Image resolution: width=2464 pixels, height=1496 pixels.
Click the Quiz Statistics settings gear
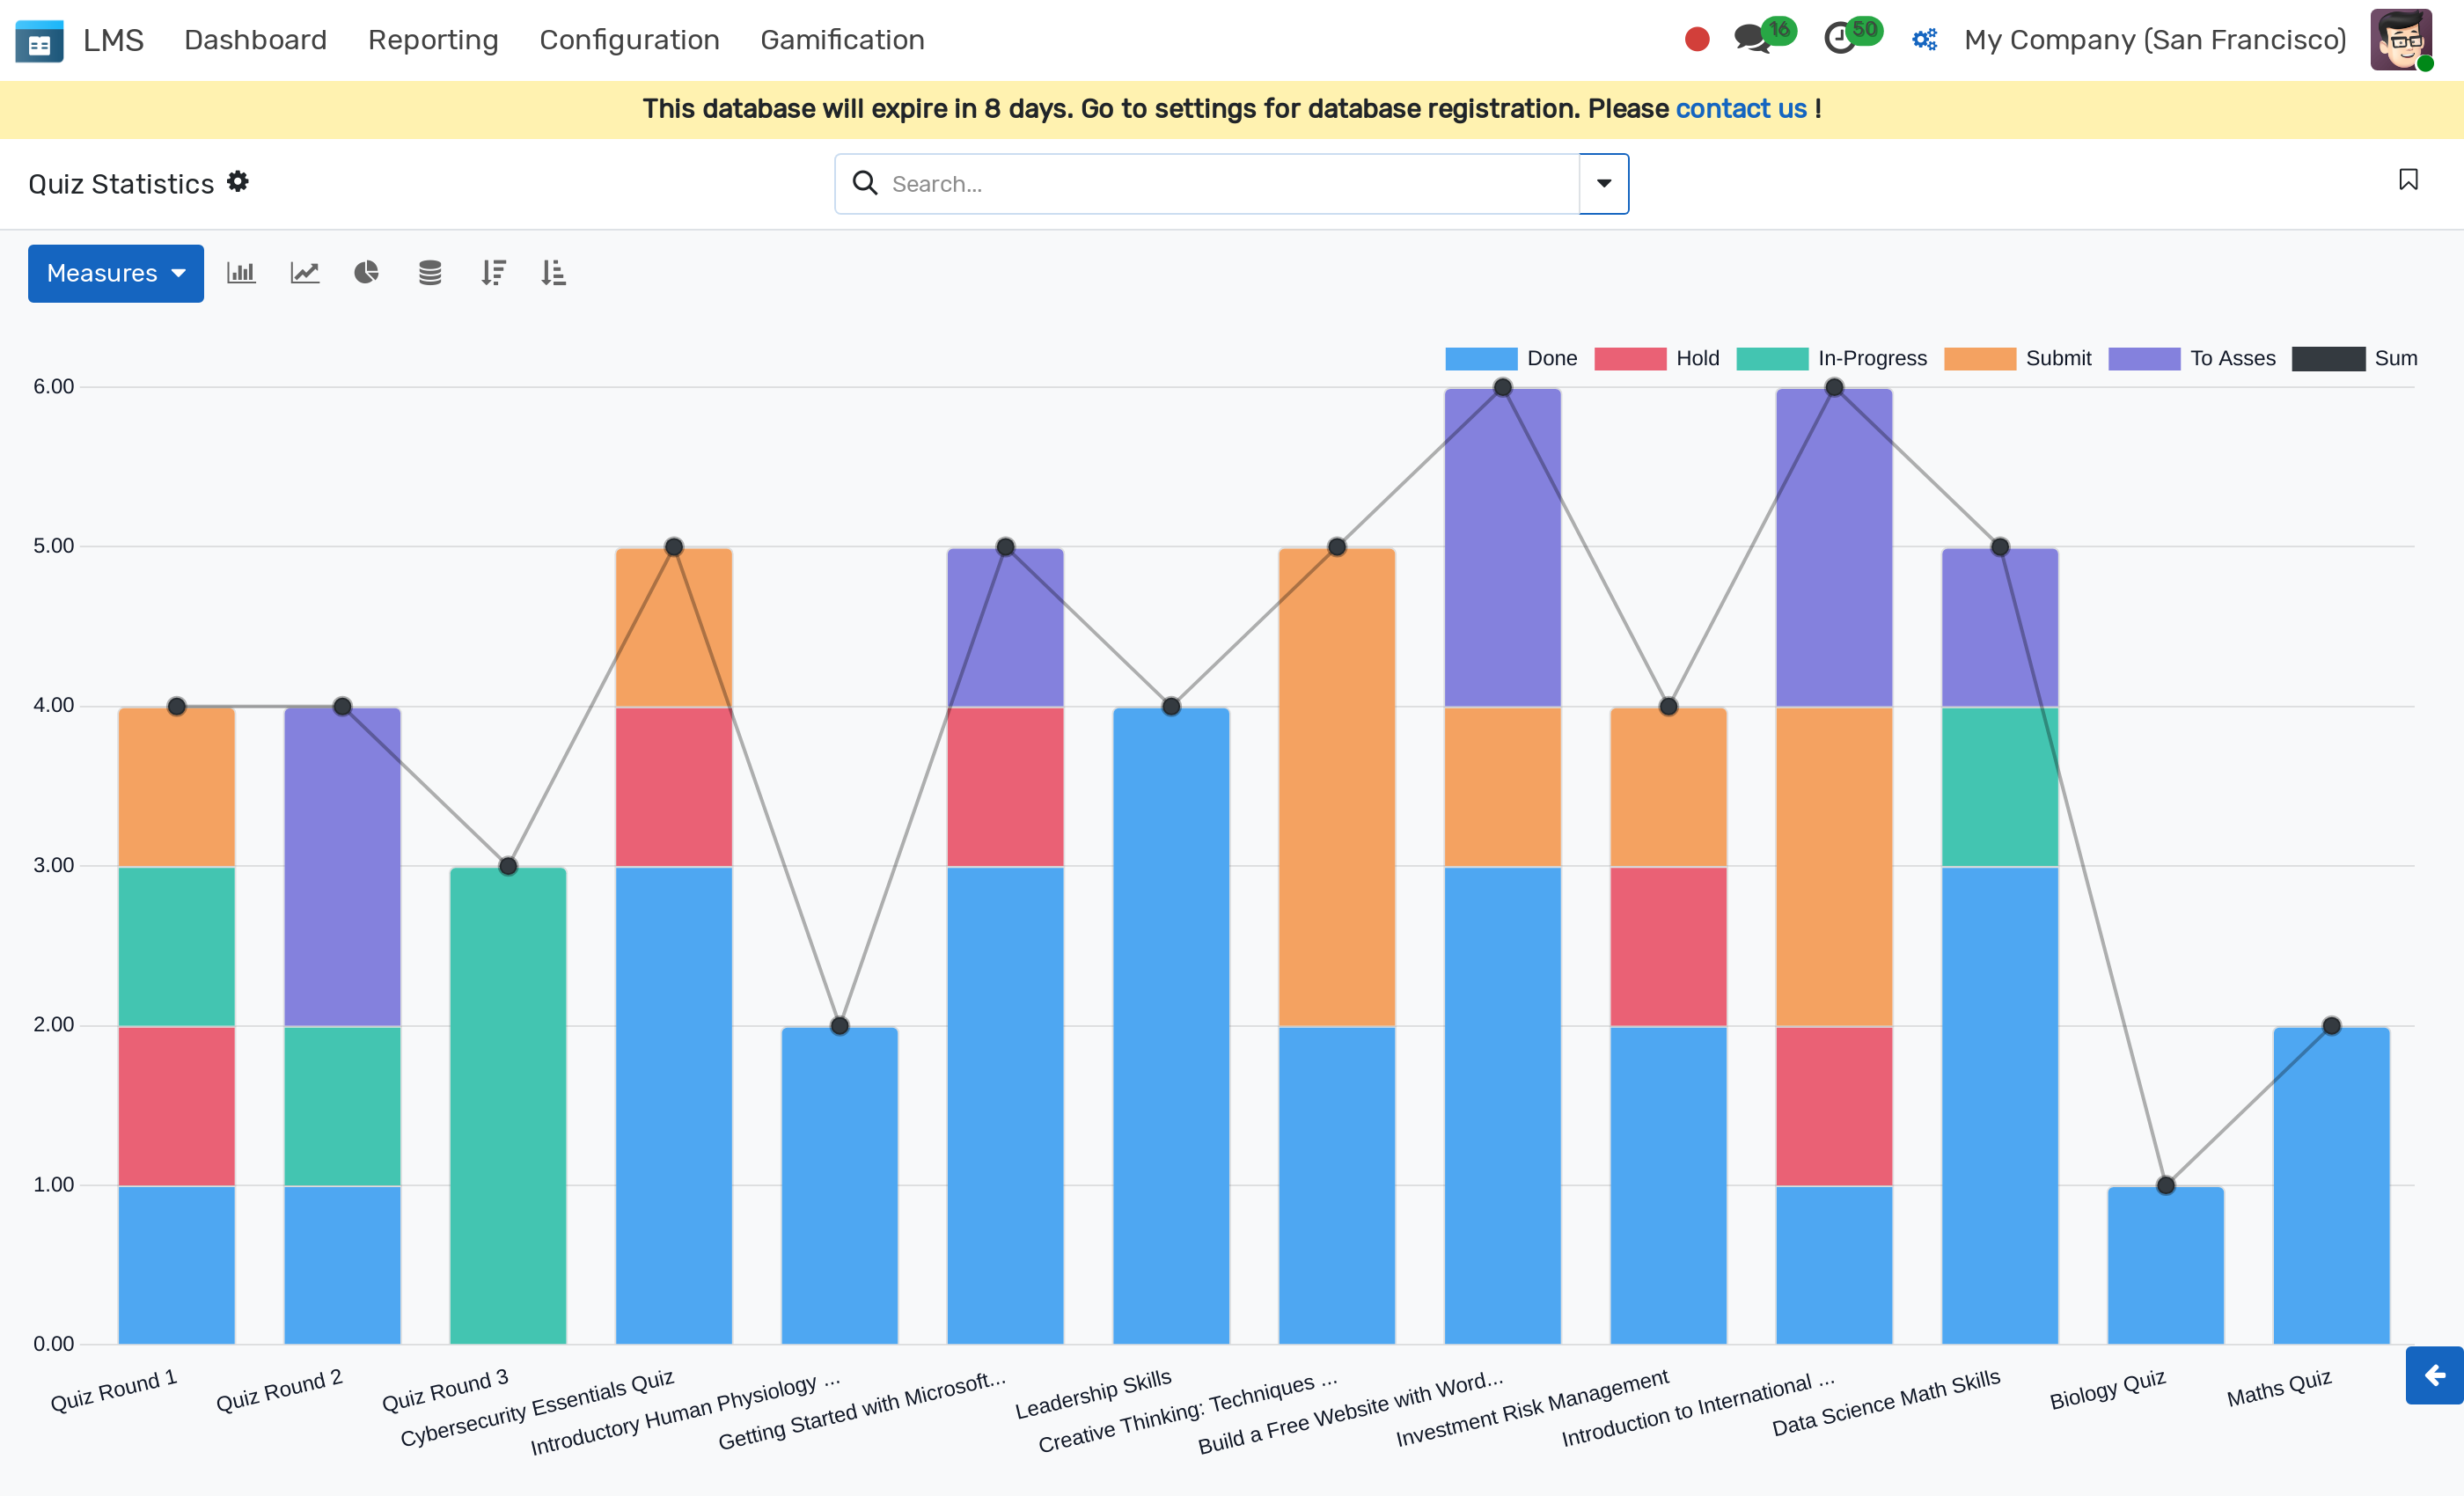coord(238,182)
